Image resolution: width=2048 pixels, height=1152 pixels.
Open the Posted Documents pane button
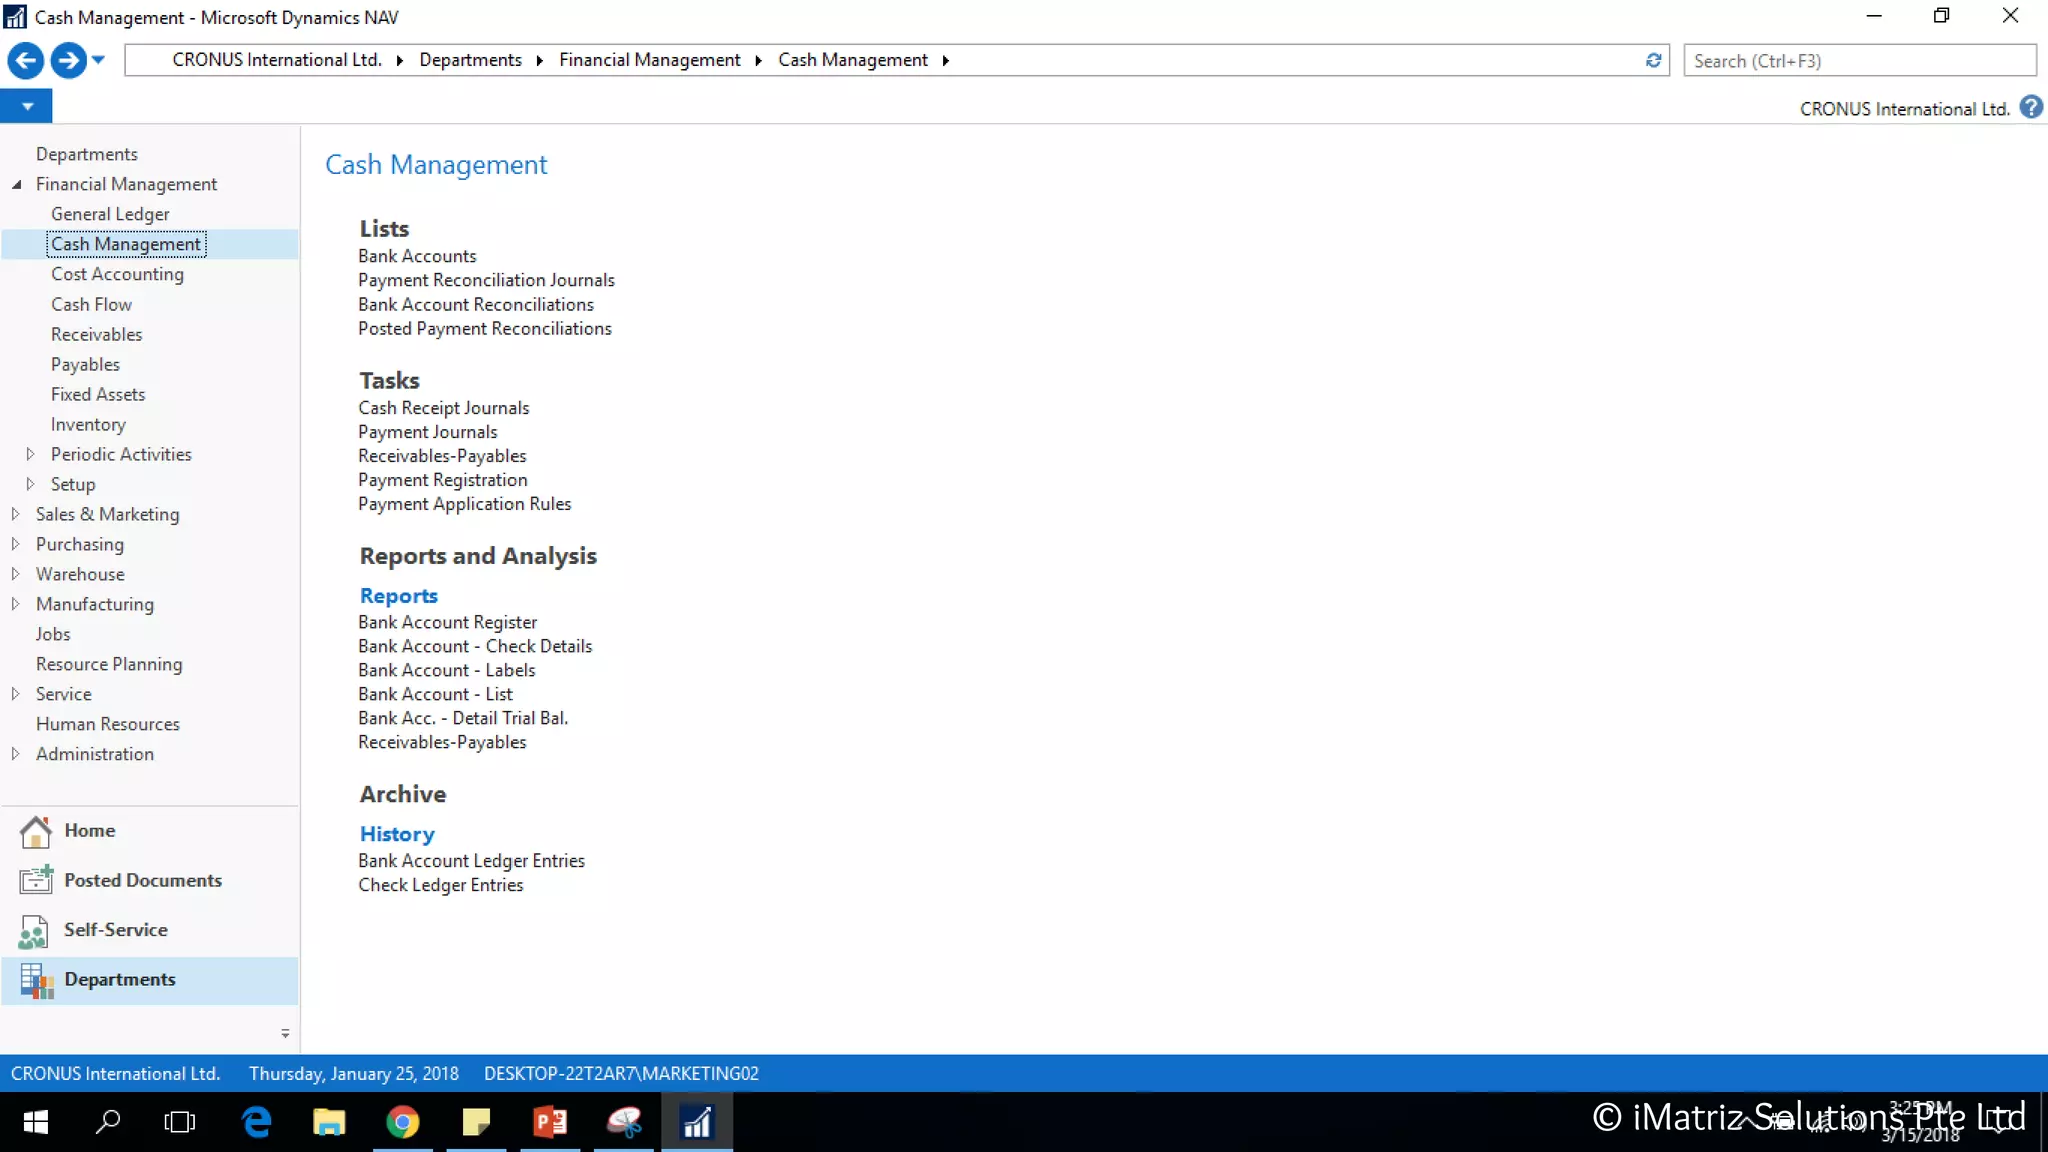142,880
